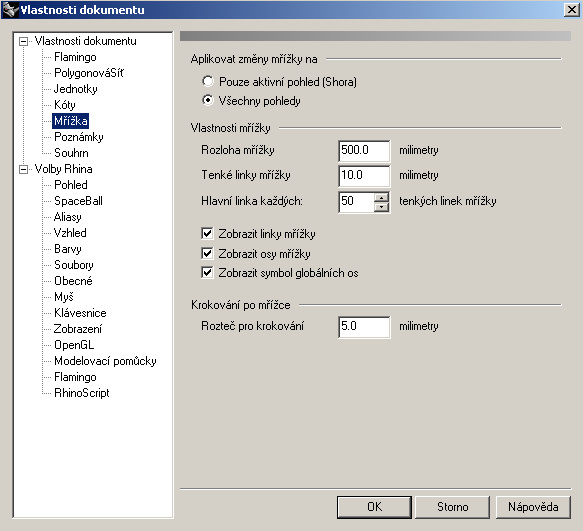Disable 'Zobrazit osy mřížky' checkbox
This screenshot has width=583, height=531.
coord(207,253)
